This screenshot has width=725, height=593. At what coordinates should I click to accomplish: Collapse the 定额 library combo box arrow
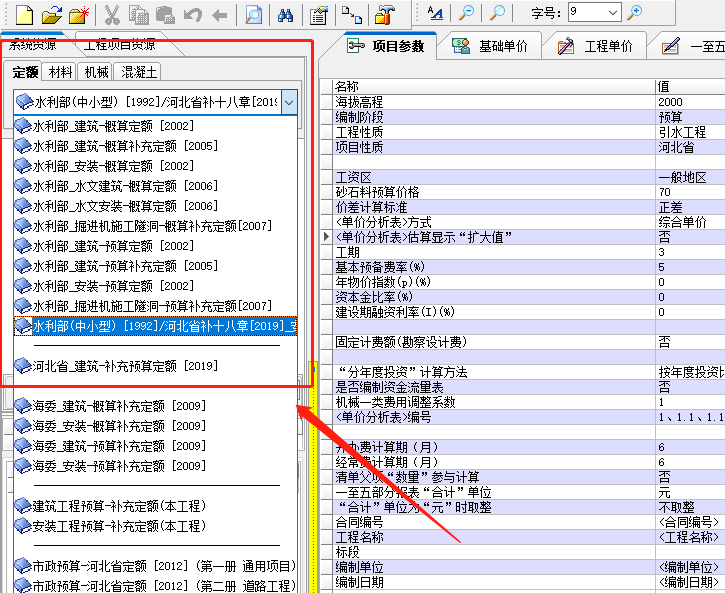point(289,102)
